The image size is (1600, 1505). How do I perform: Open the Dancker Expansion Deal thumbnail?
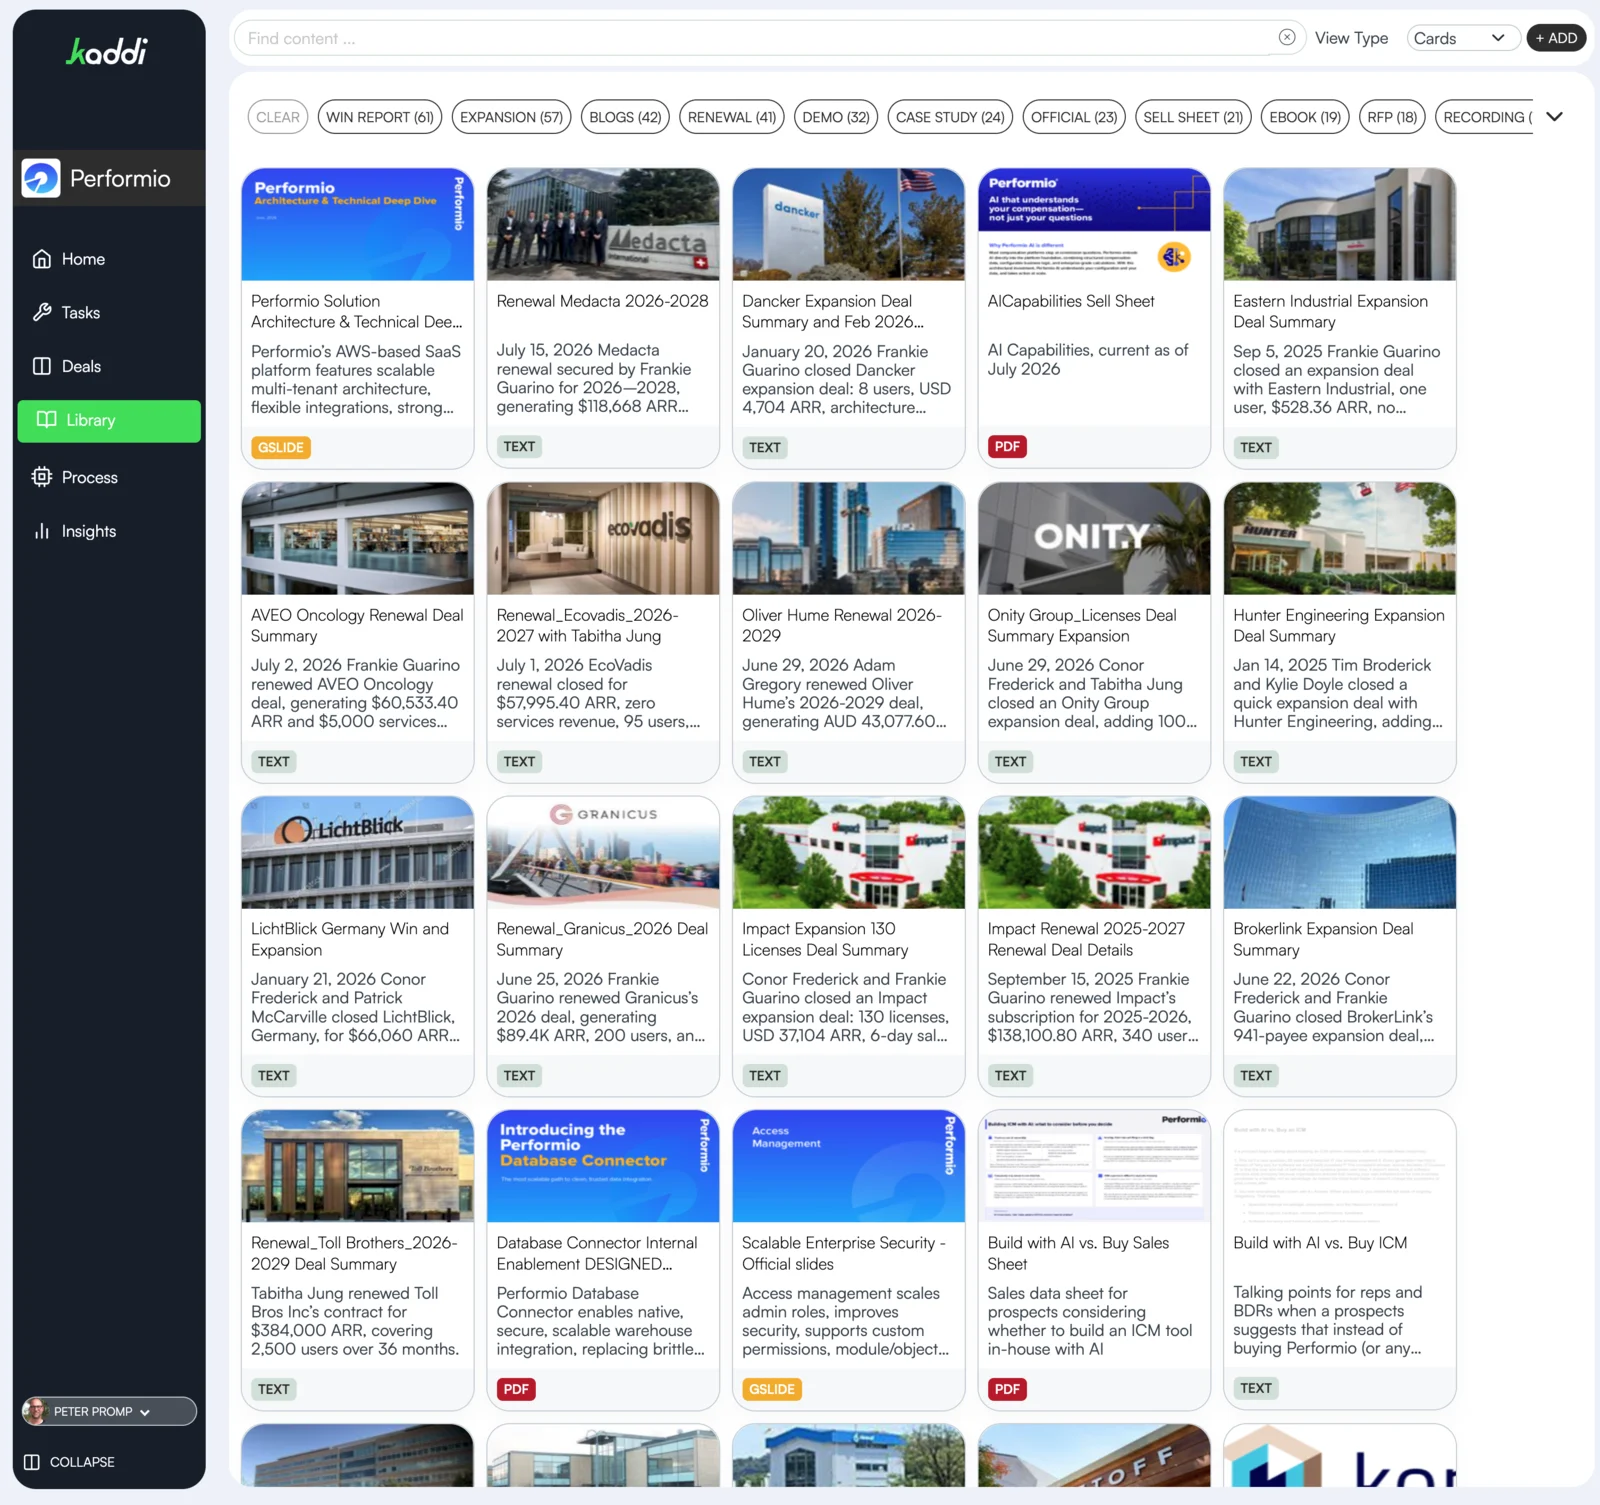click(849, 225)
